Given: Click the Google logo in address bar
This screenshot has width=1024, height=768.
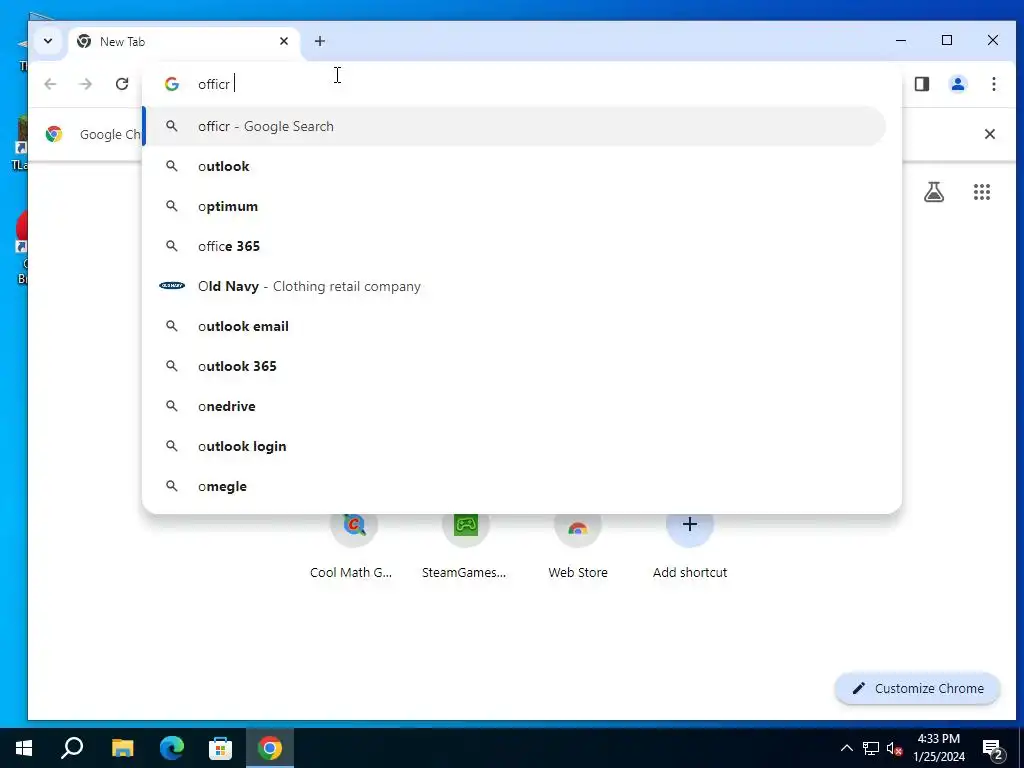Looking at the screenshot, I should coord(172,84).
